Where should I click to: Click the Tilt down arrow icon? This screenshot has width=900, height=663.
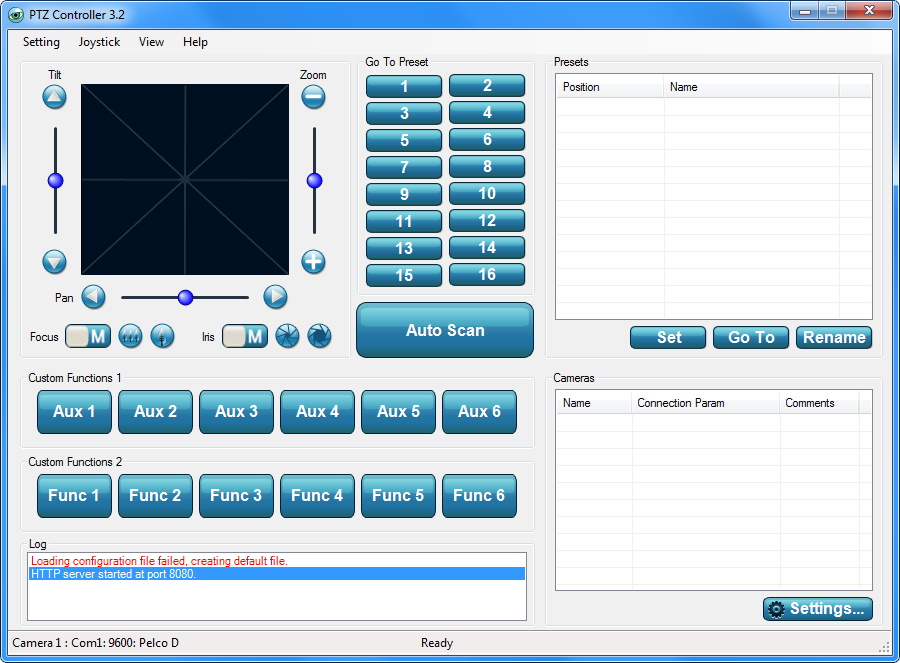[55, 262]
